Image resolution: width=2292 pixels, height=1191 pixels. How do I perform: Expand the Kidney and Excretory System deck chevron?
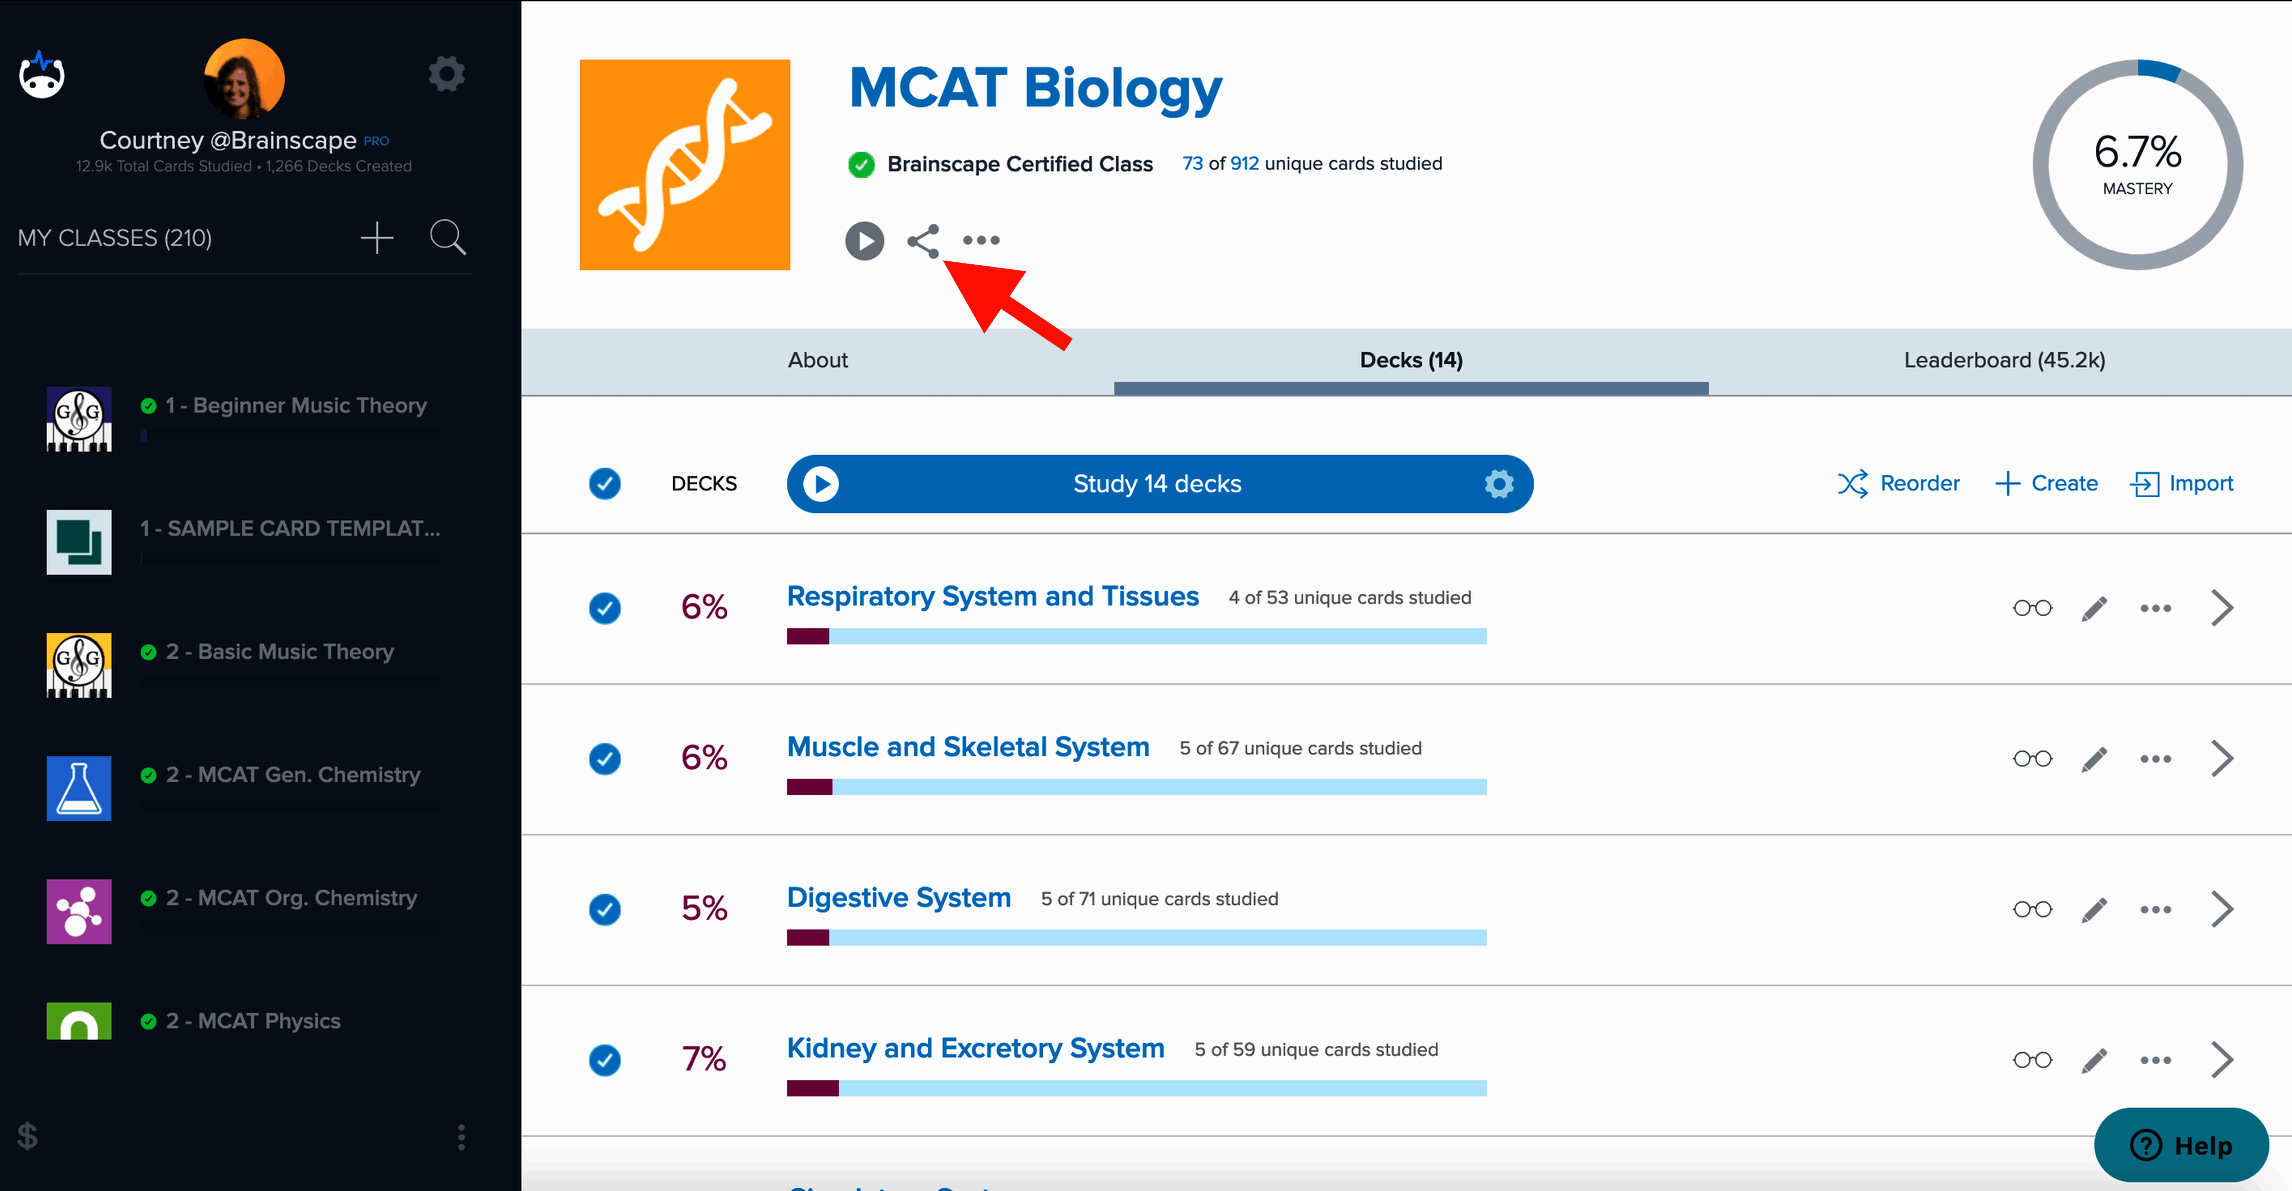2222,1060
